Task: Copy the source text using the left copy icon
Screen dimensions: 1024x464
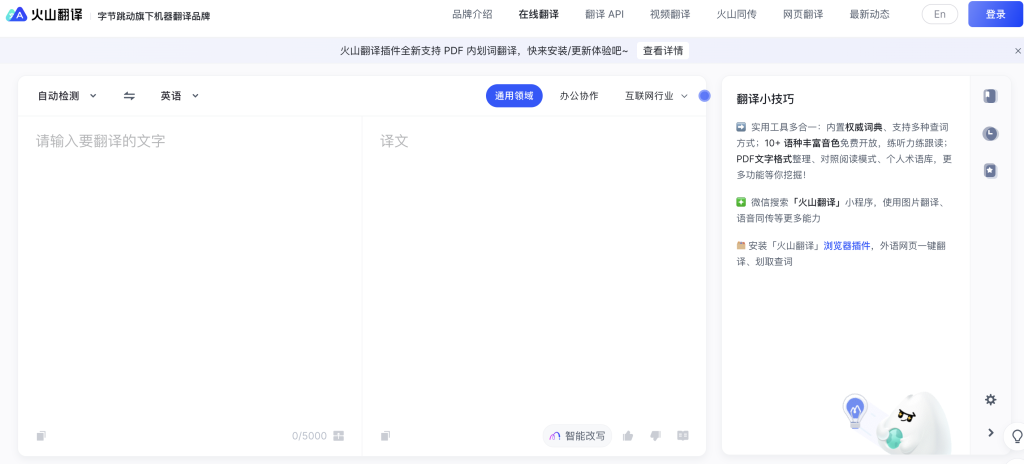Action: [x=41, y=436]
